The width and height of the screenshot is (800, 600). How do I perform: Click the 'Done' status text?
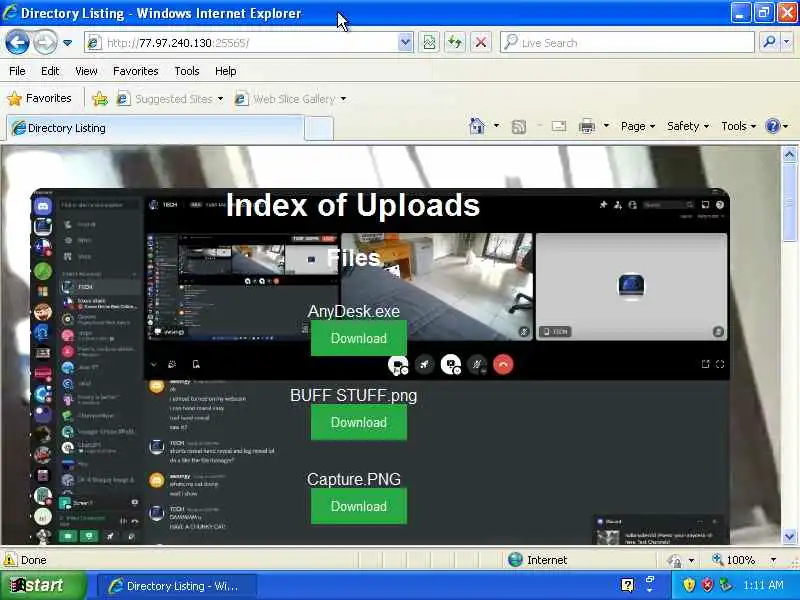pyautogui.click(x=34, y=560)
